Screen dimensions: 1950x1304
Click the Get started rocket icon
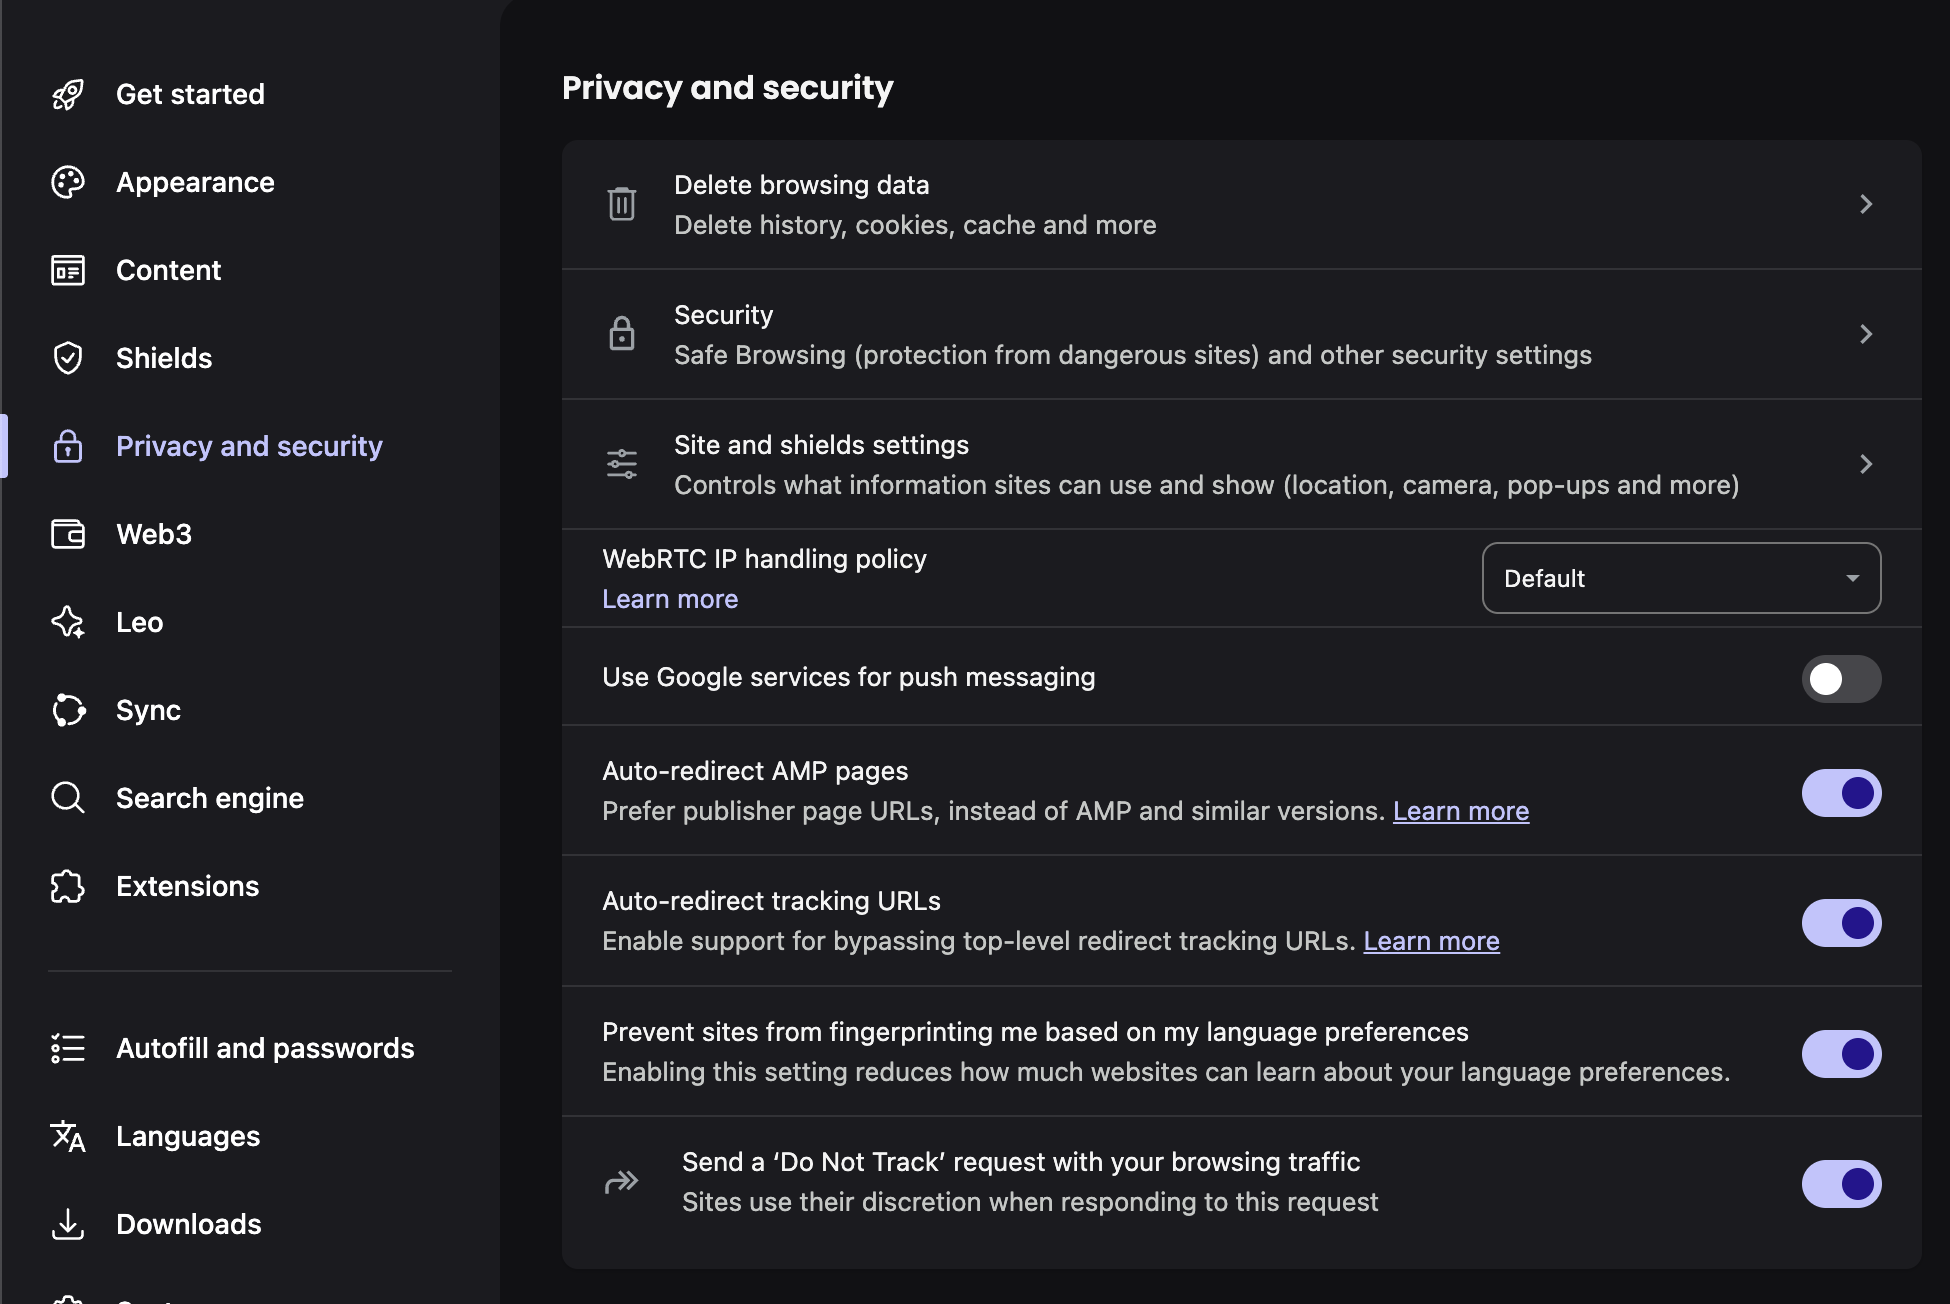coord(68,95)
